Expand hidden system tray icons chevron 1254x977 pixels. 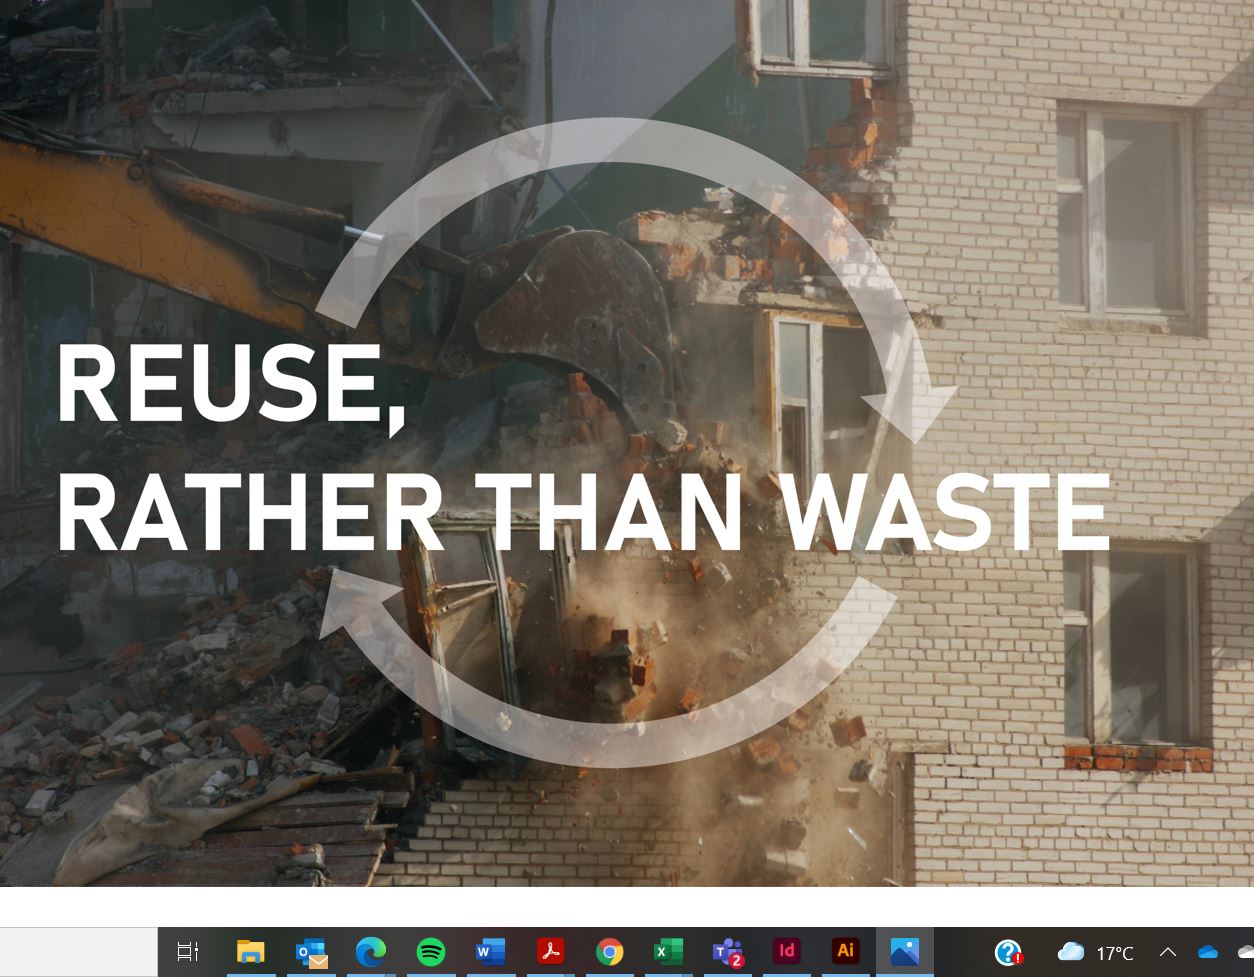tap(1167, 953)
